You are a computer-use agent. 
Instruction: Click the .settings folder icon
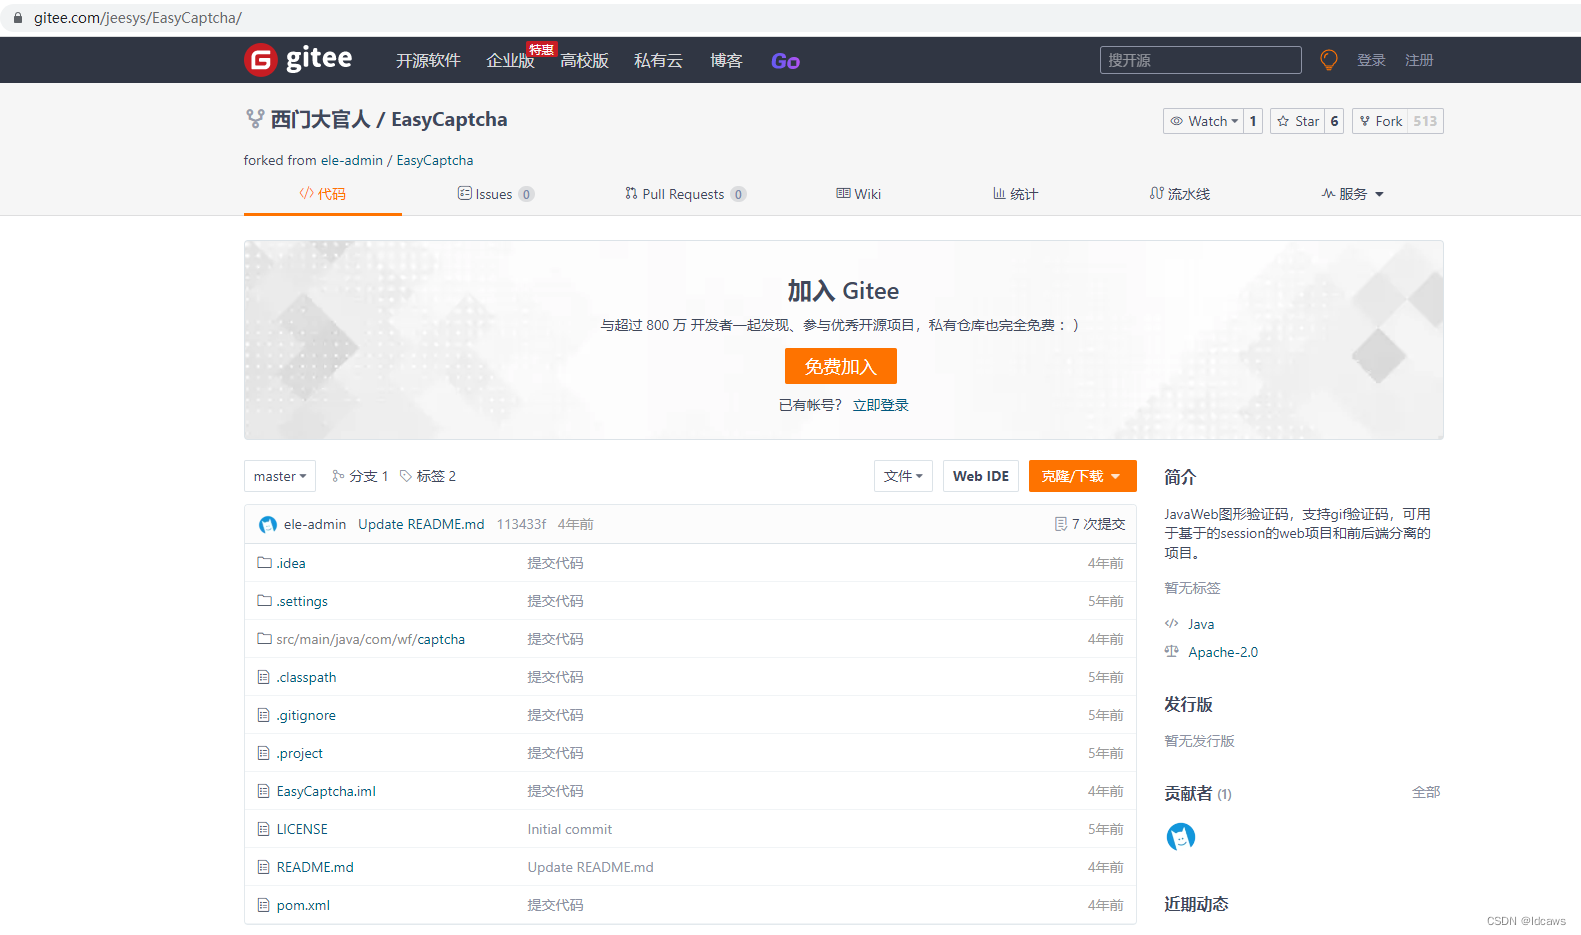(x=264, y=601)
